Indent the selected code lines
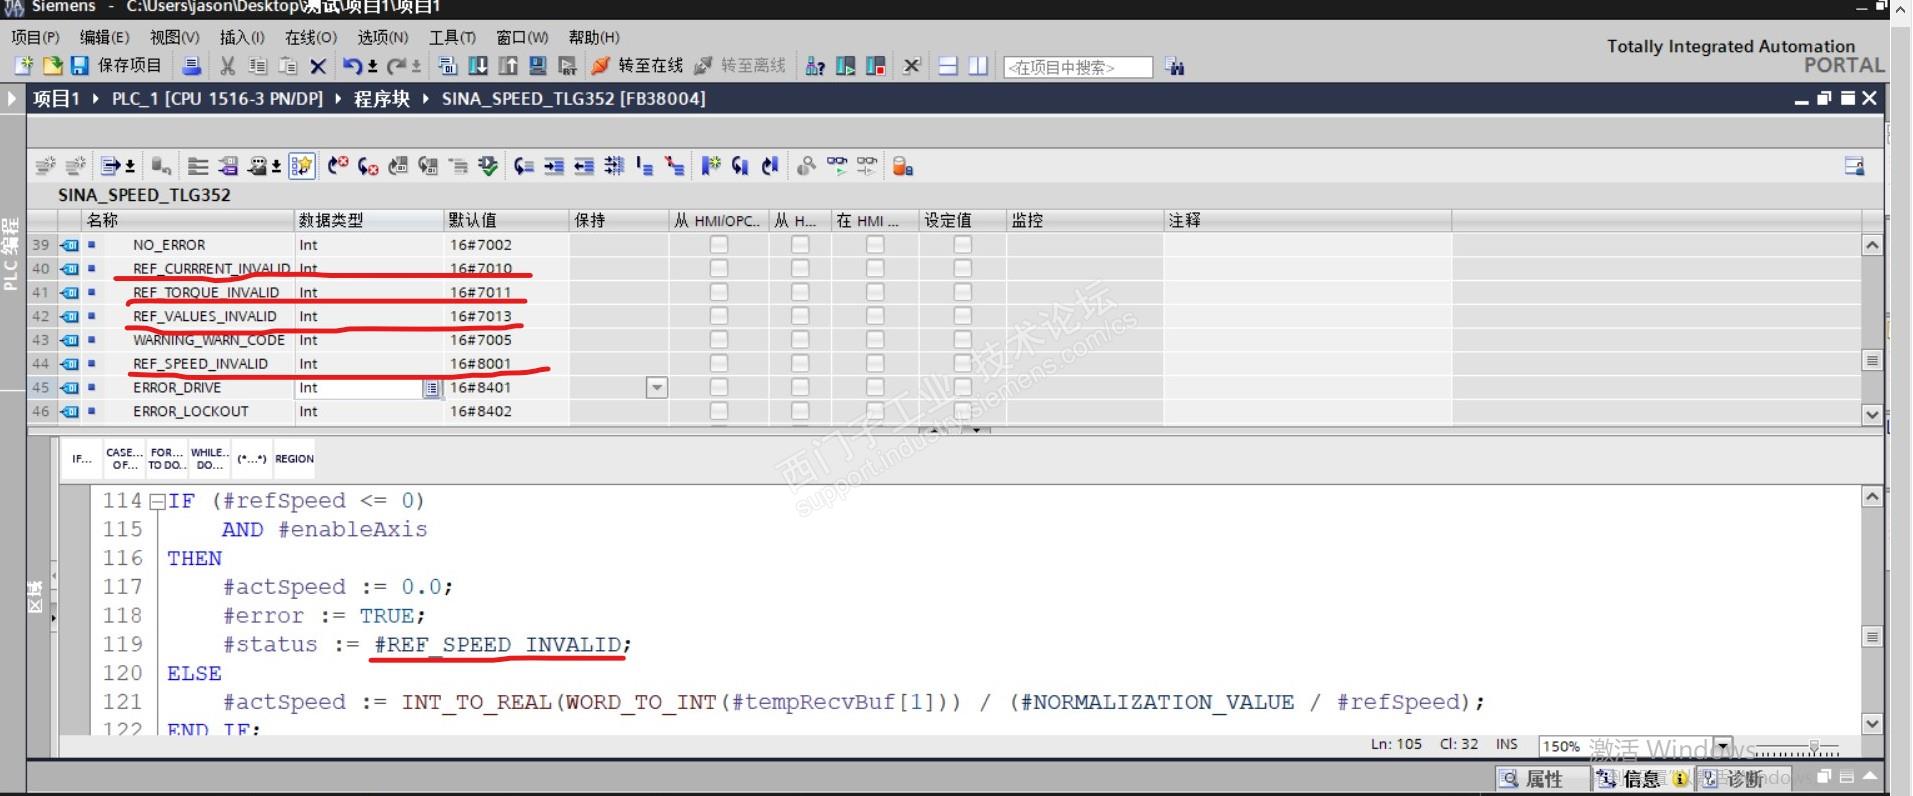This screenshot has width=1913, height=796. 554,166
